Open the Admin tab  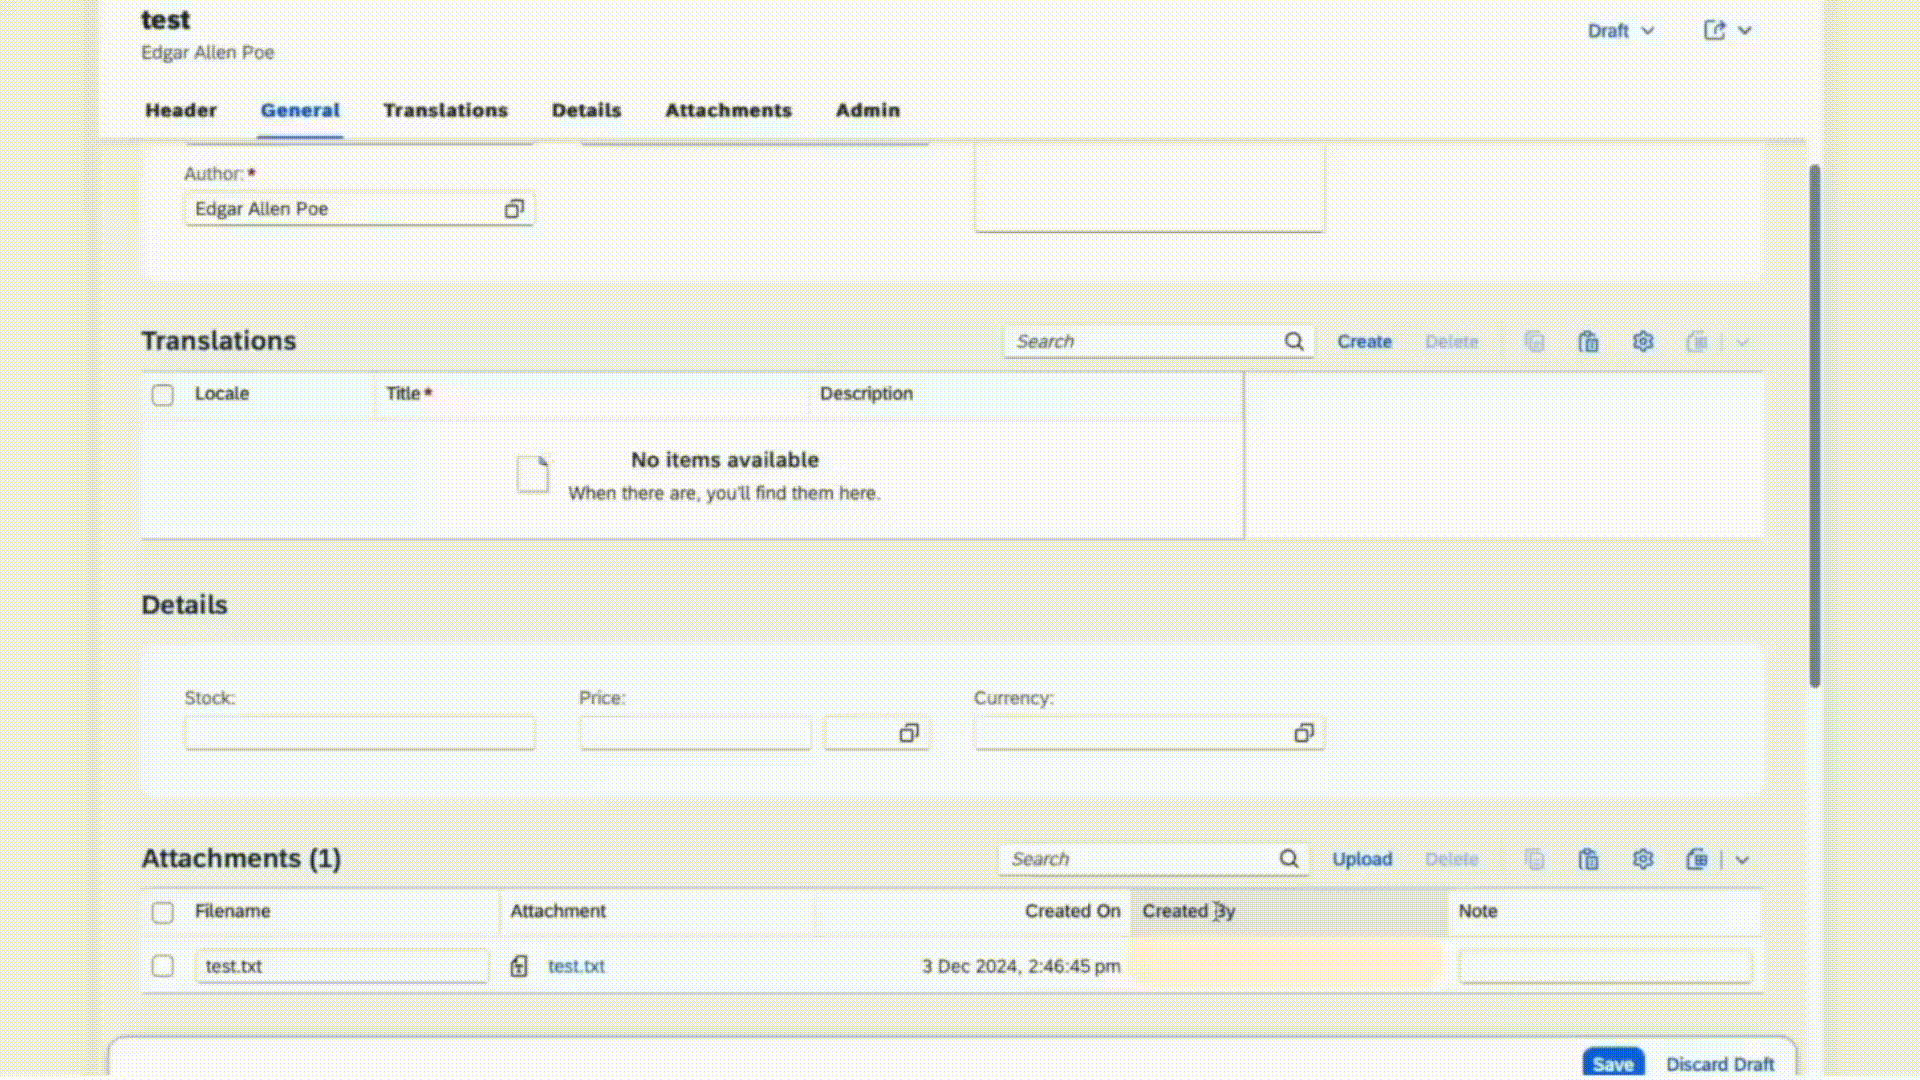point(868,110)
